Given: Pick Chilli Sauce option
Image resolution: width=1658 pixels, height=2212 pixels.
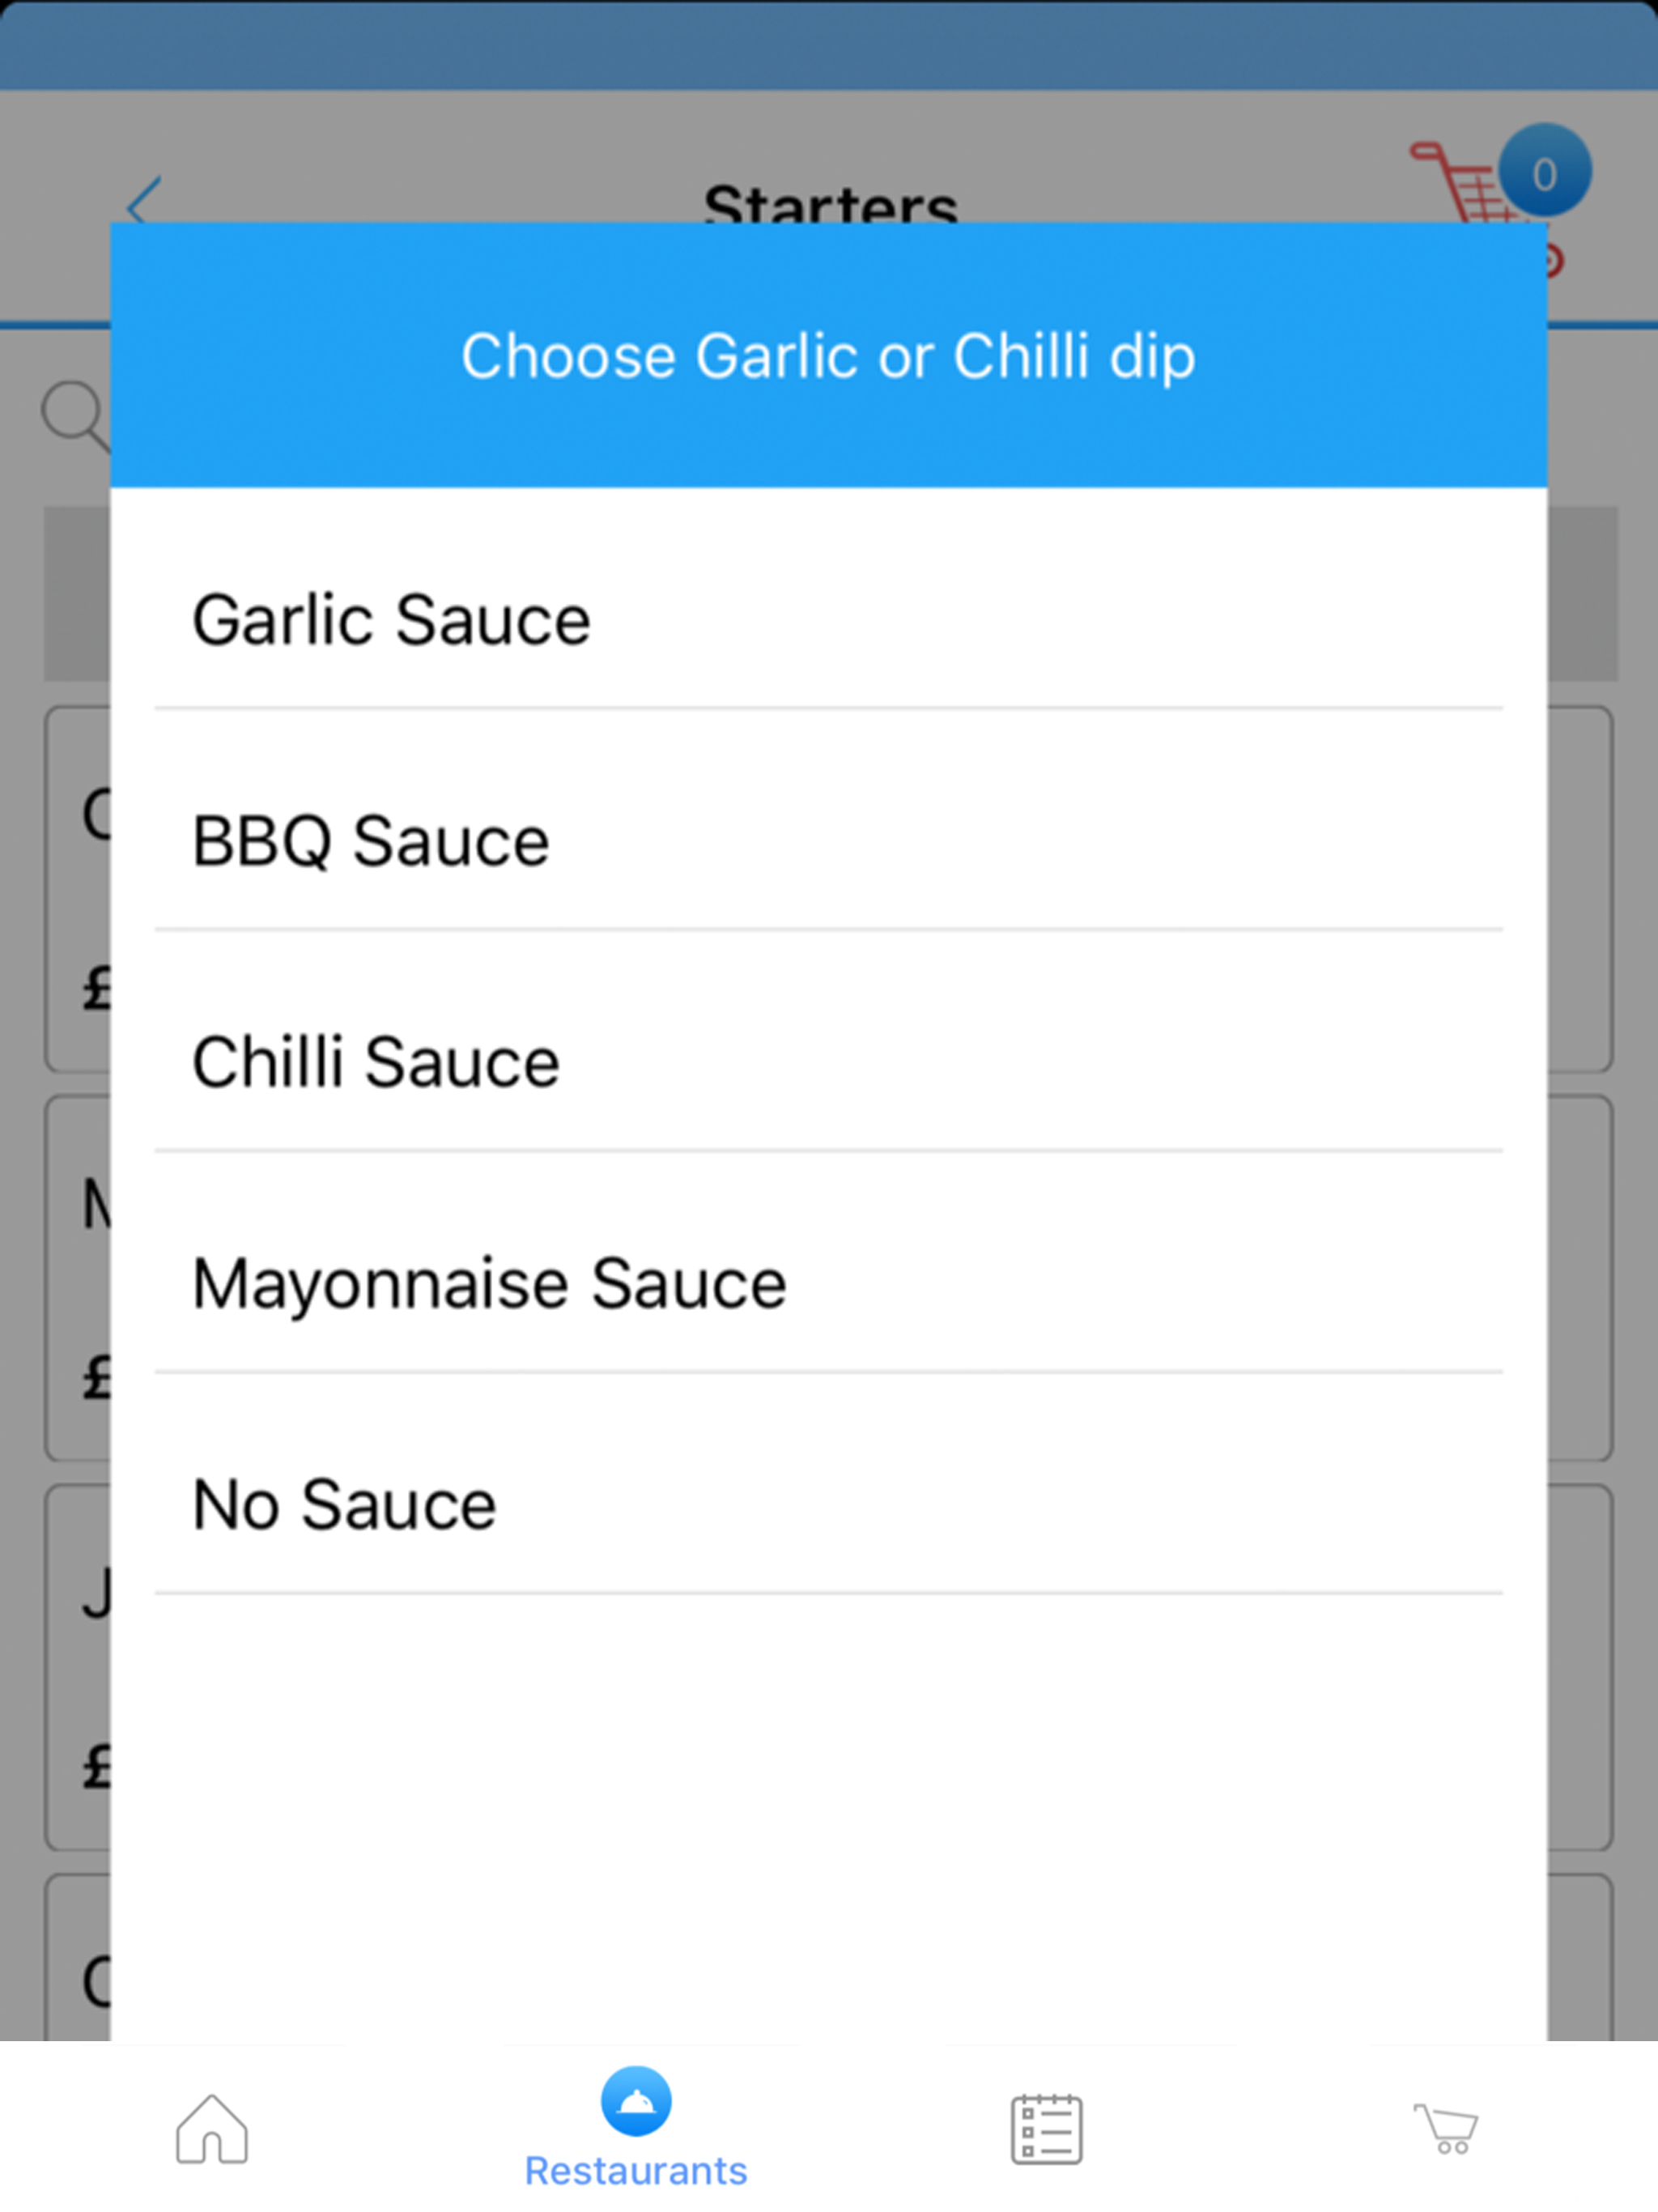Looking at the screenshot, I should (828, 1062).
